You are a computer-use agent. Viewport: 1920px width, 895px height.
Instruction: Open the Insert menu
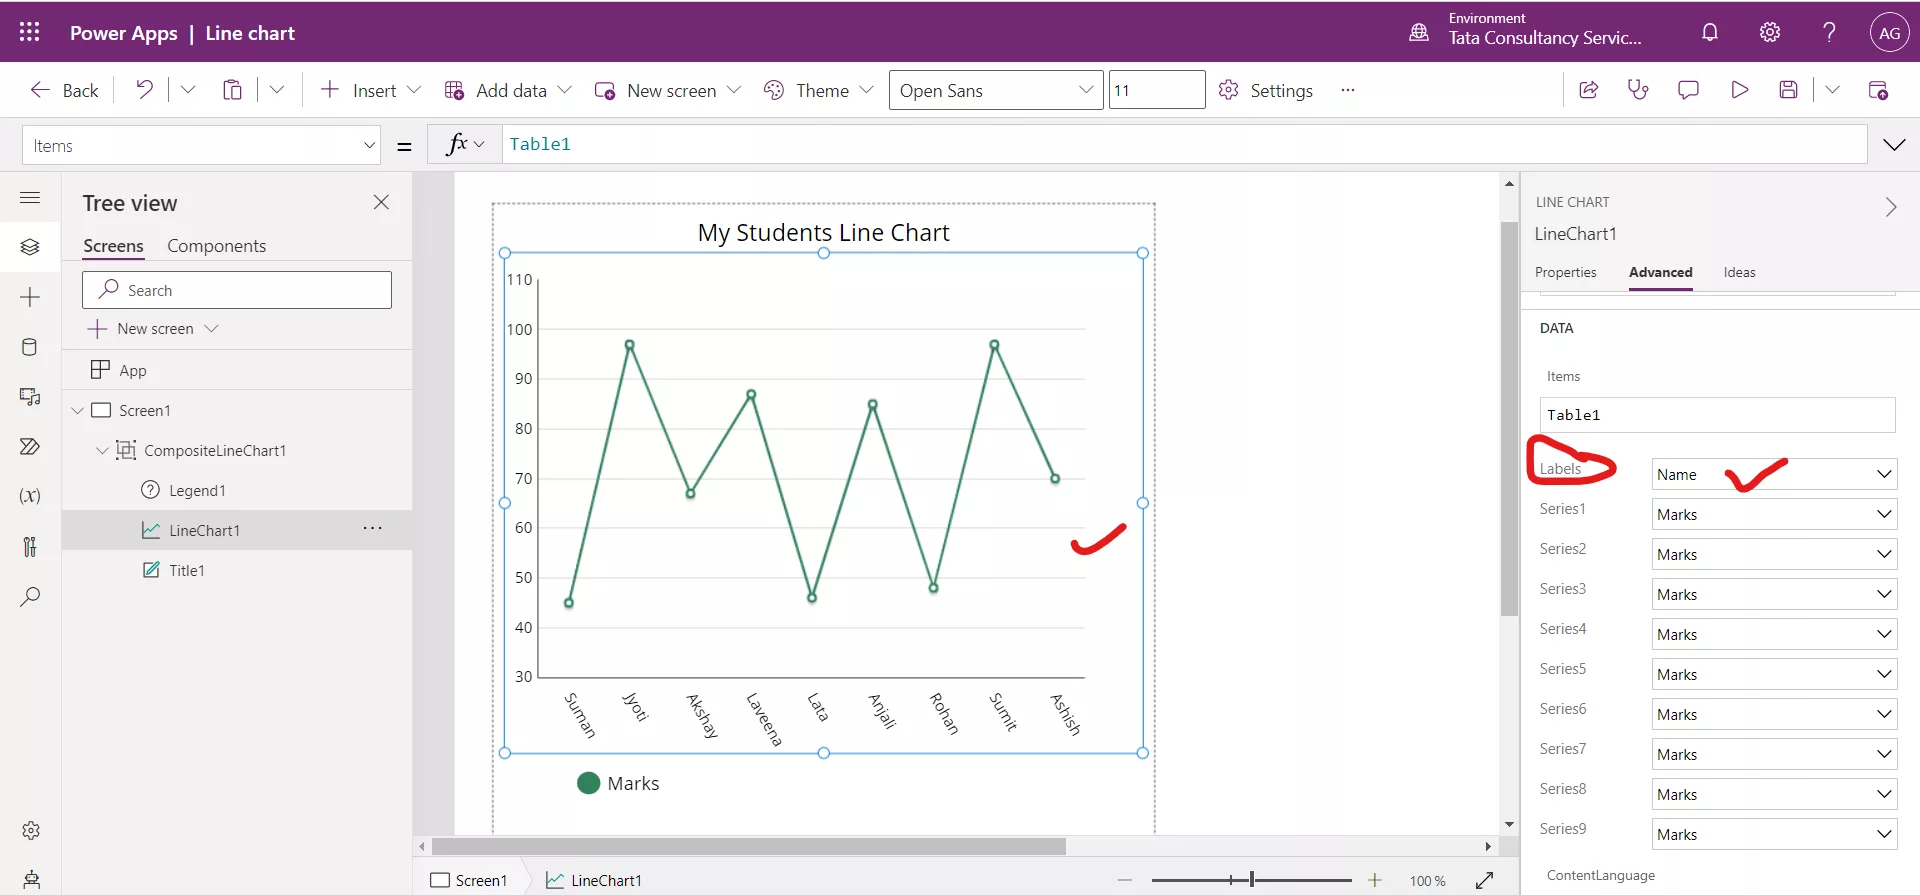[370, 90]
